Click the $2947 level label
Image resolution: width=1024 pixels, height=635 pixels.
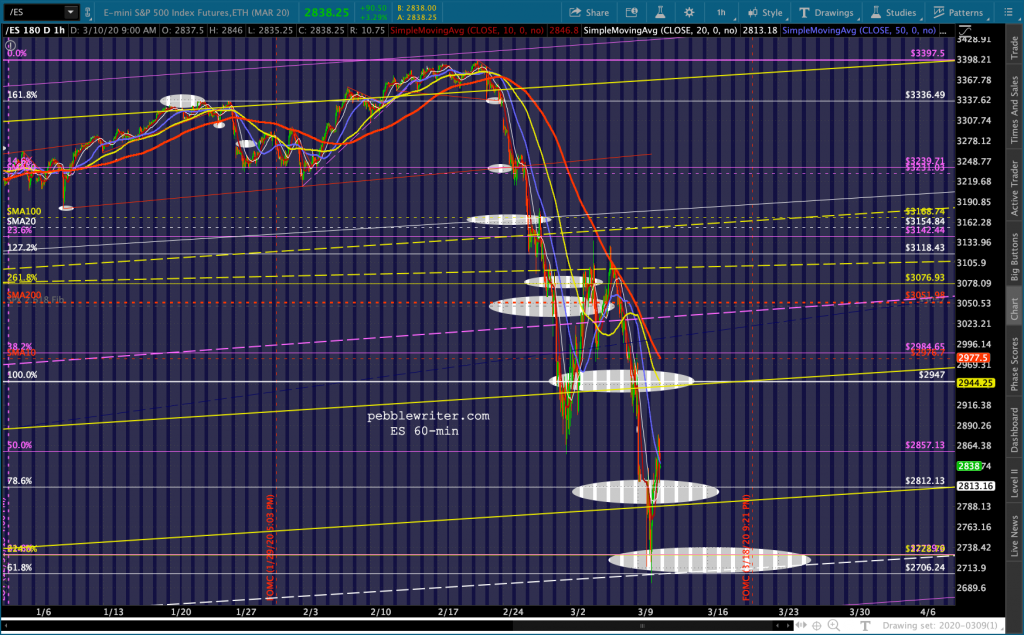tap(931, 374)
